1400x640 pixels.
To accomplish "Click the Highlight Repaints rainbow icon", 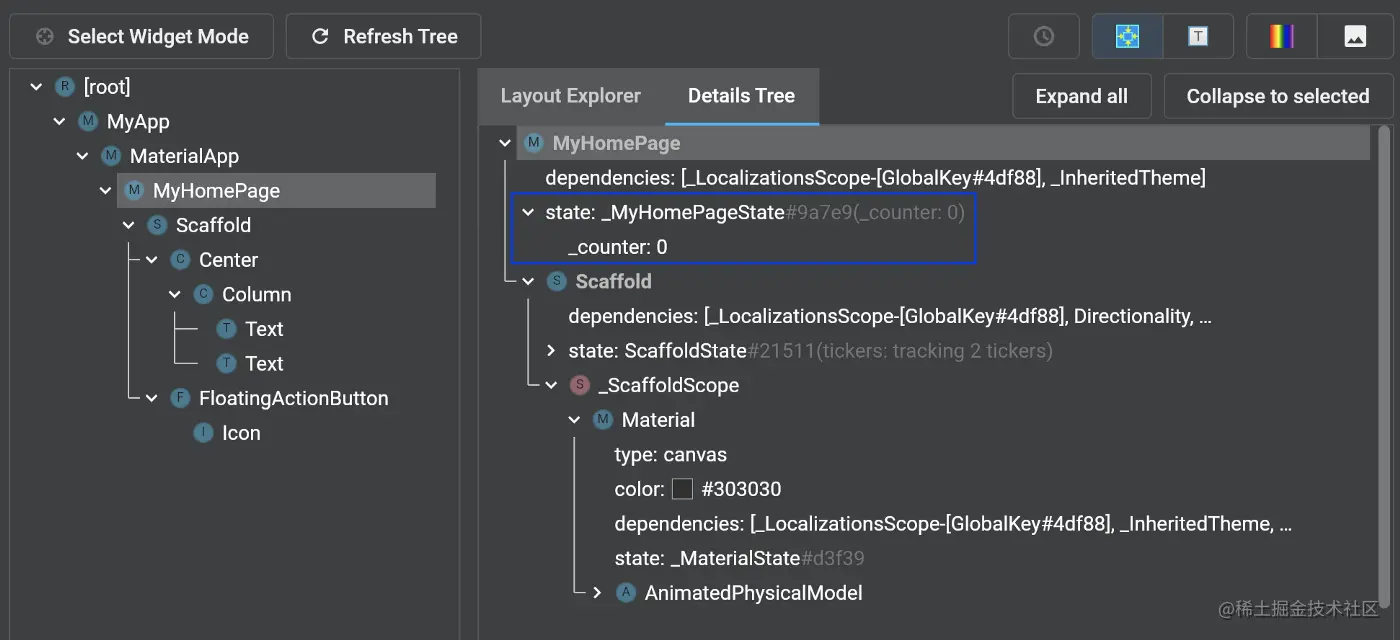I will 1281,37.
